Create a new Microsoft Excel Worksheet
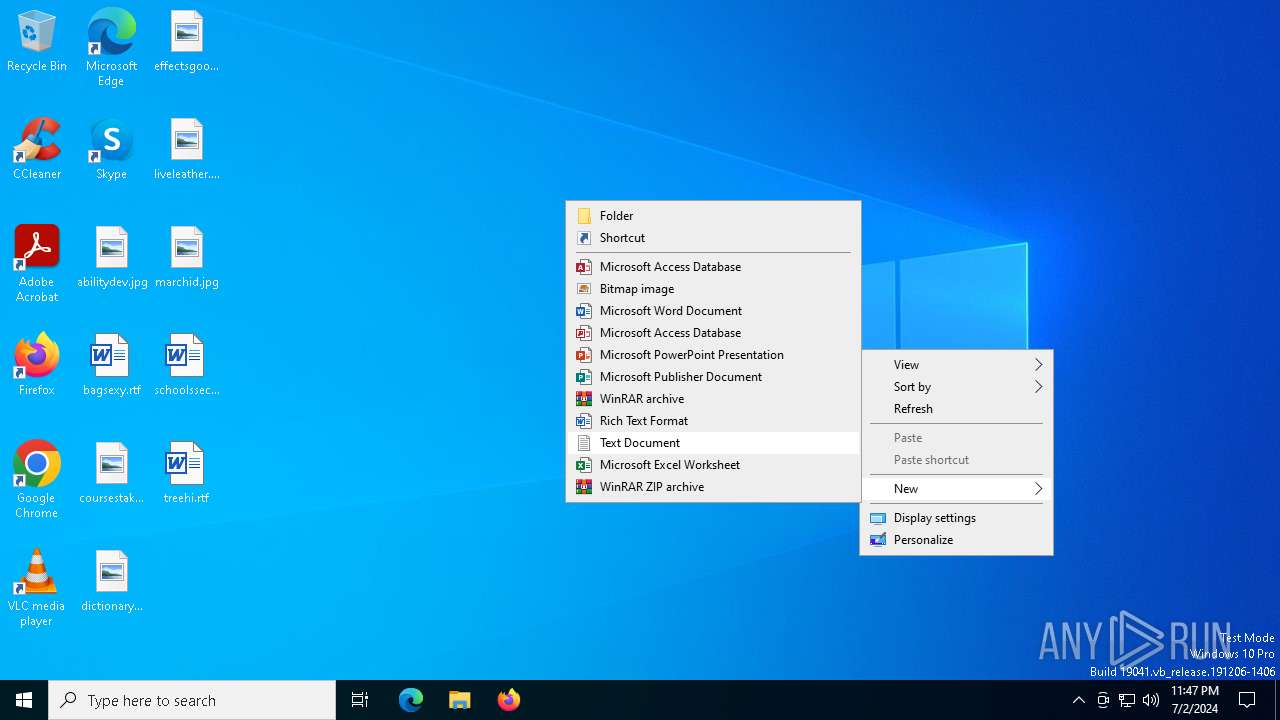The image size is (1280, 720). (713, 465)
